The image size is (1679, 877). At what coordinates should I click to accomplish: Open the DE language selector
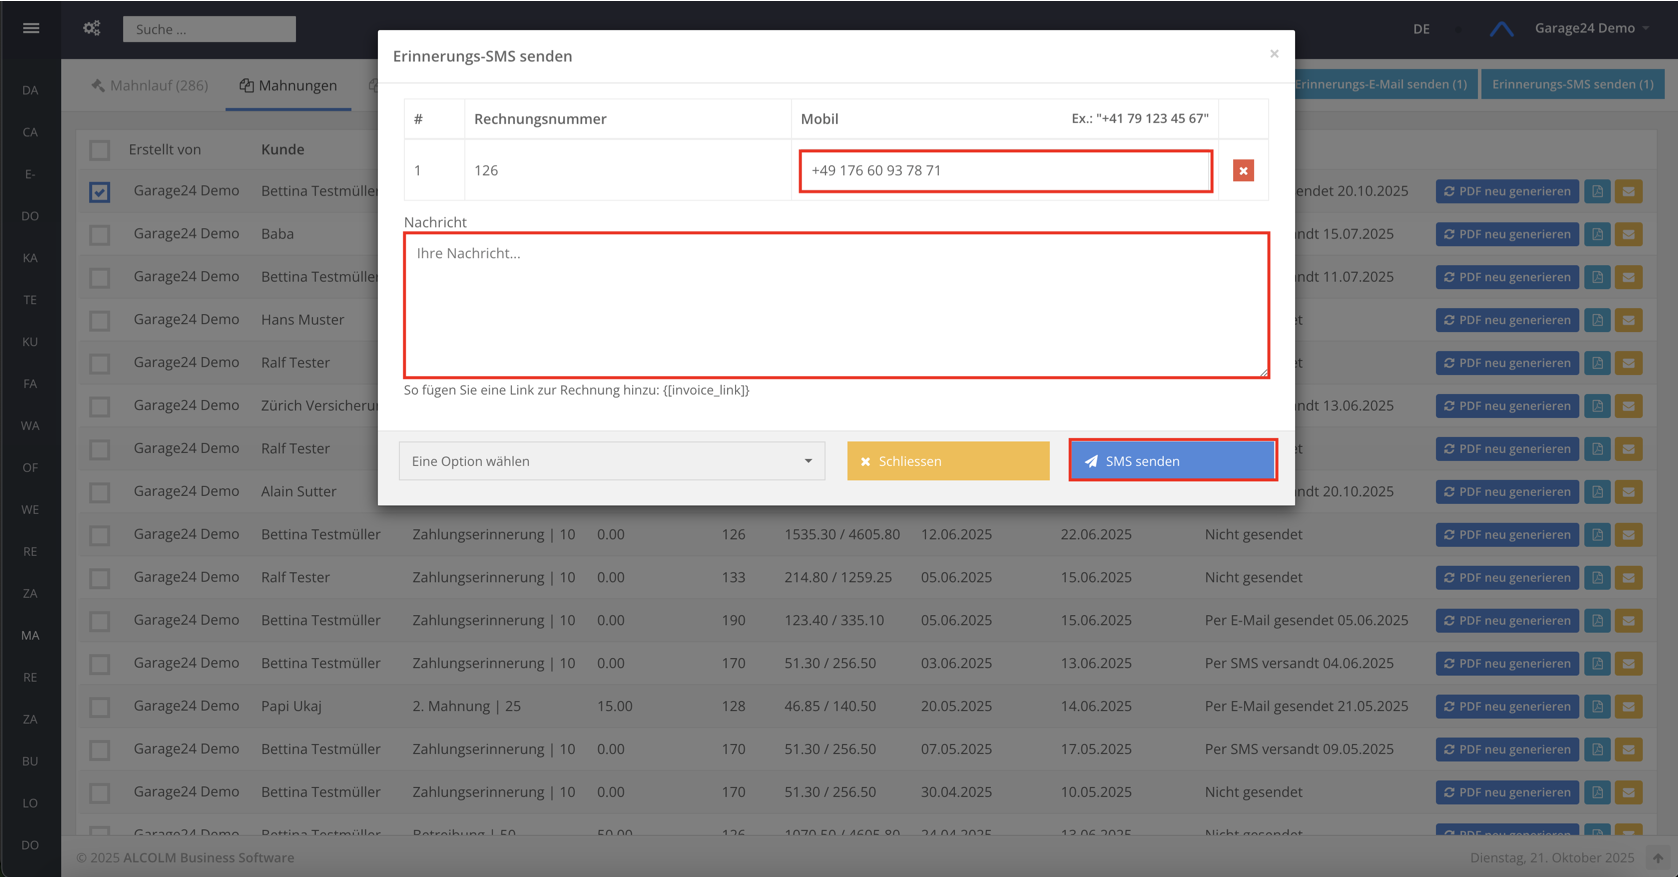tap(1421, 29)
